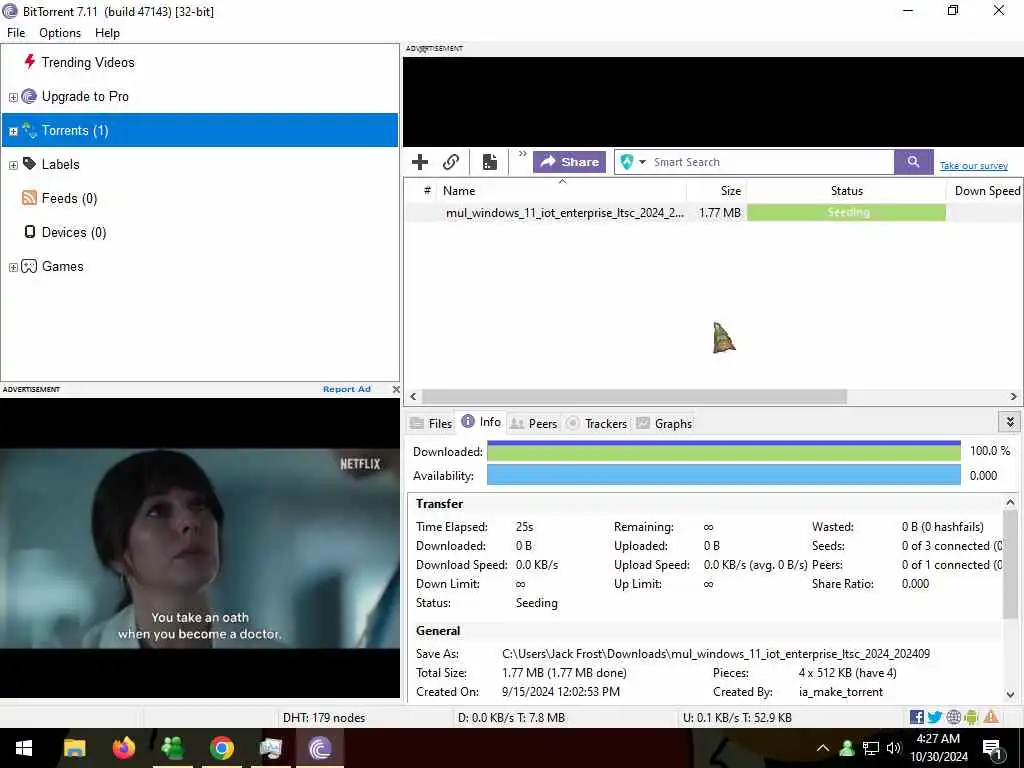Viewport: 1024px width, 768px height.
Task: Open the File menu
Action: coord(16,33)
